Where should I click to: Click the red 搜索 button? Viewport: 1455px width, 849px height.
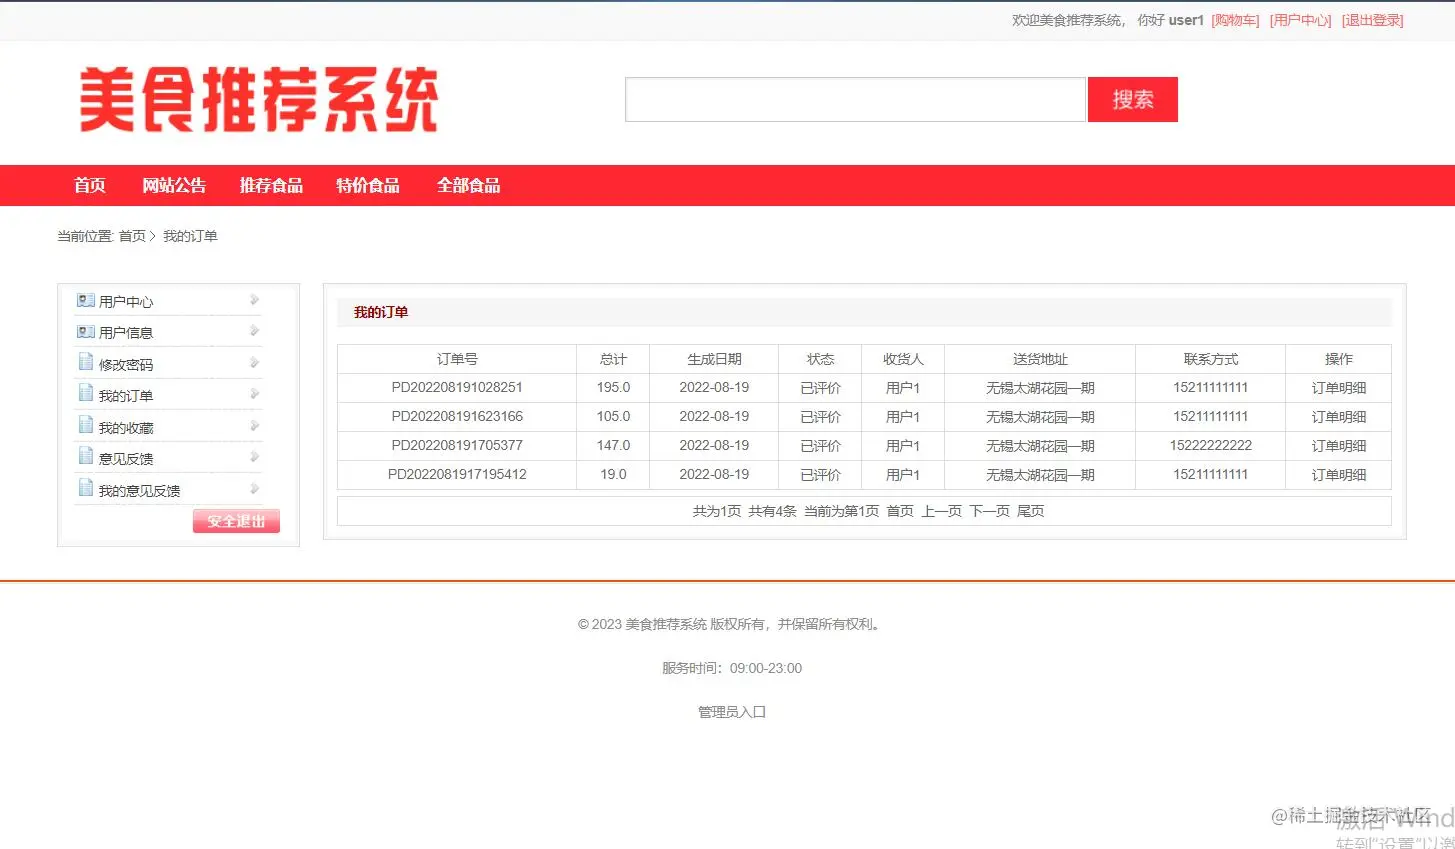click(1133, 99)
